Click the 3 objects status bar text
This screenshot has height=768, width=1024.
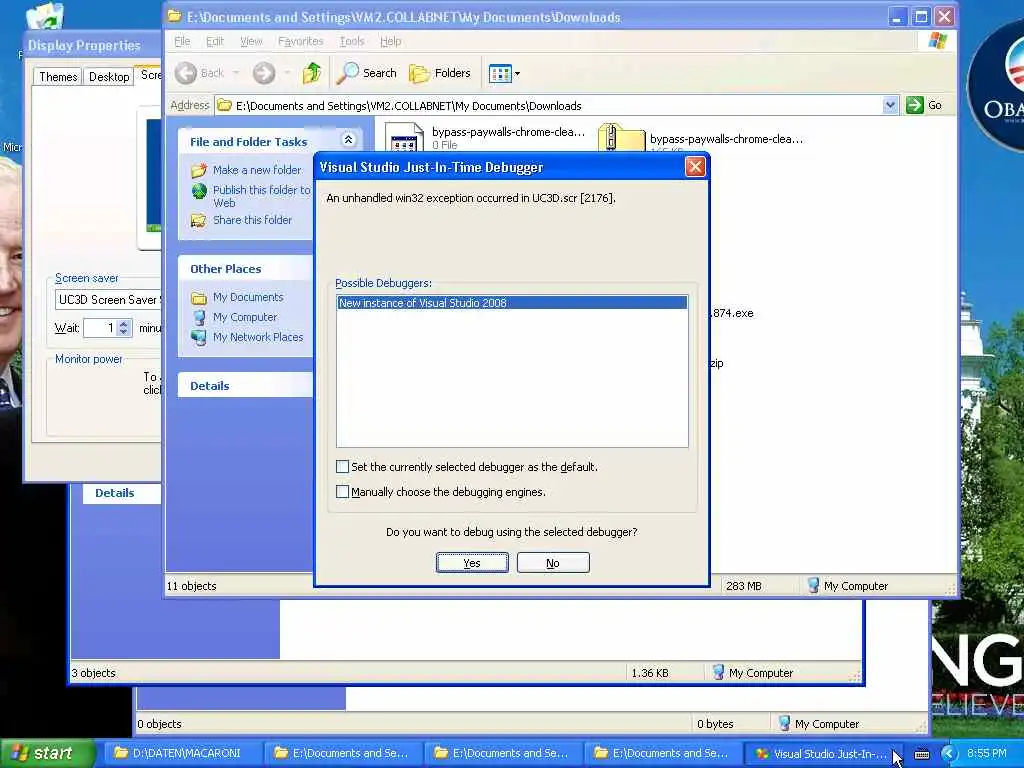click(93, 673)
